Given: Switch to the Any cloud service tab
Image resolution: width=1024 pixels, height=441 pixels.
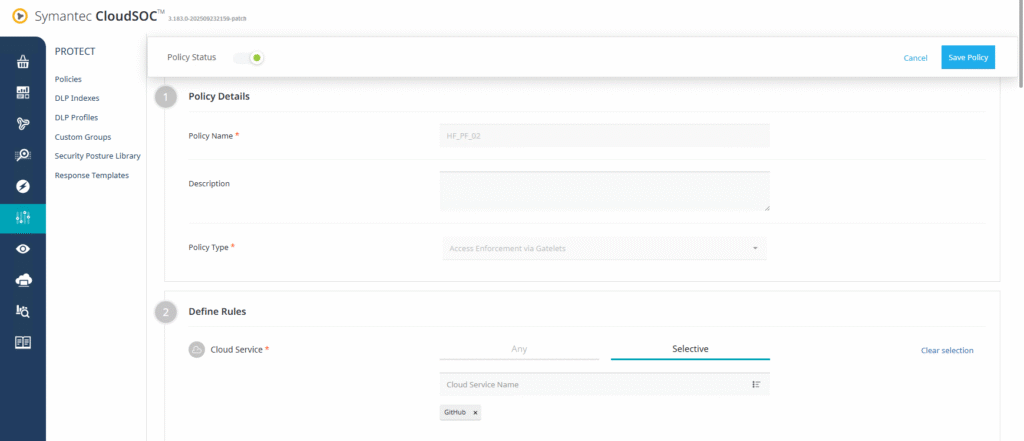Looking at the screenshot, I should tap(519, 349).
